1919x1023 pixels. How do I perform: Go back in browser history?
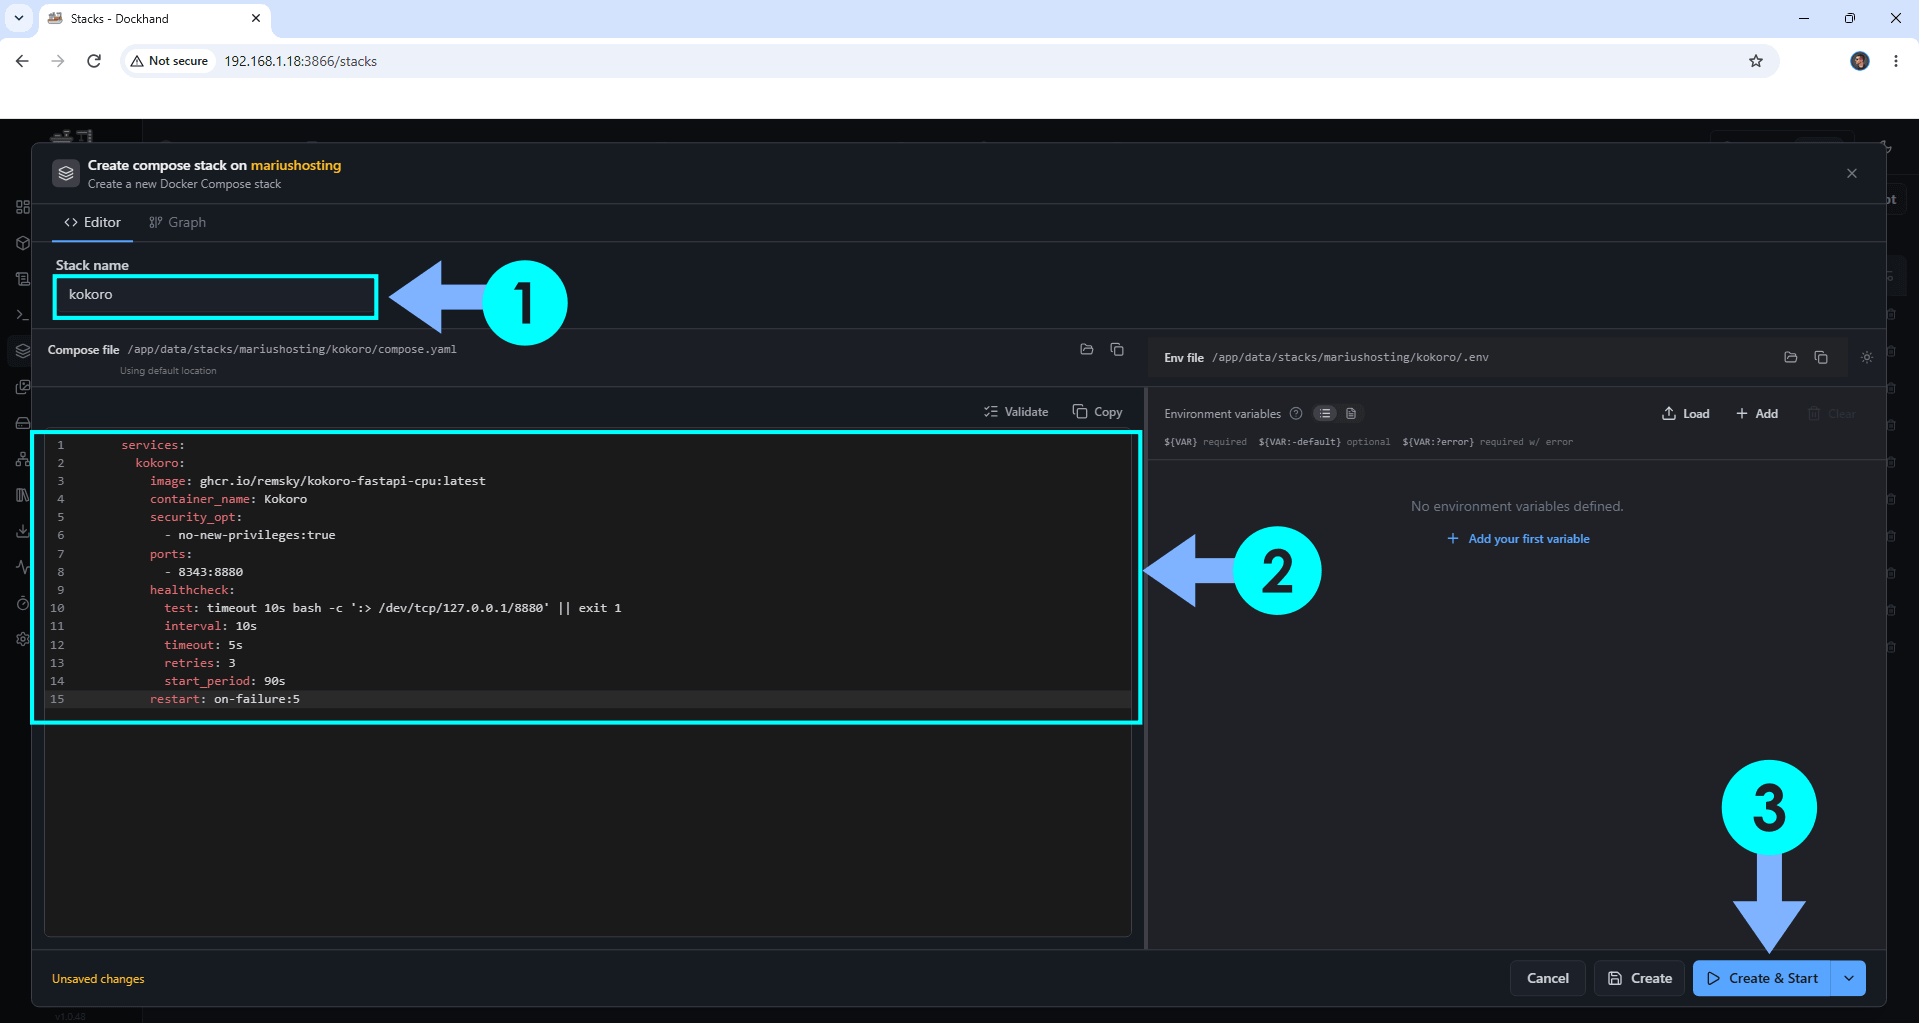click(22, 61)
